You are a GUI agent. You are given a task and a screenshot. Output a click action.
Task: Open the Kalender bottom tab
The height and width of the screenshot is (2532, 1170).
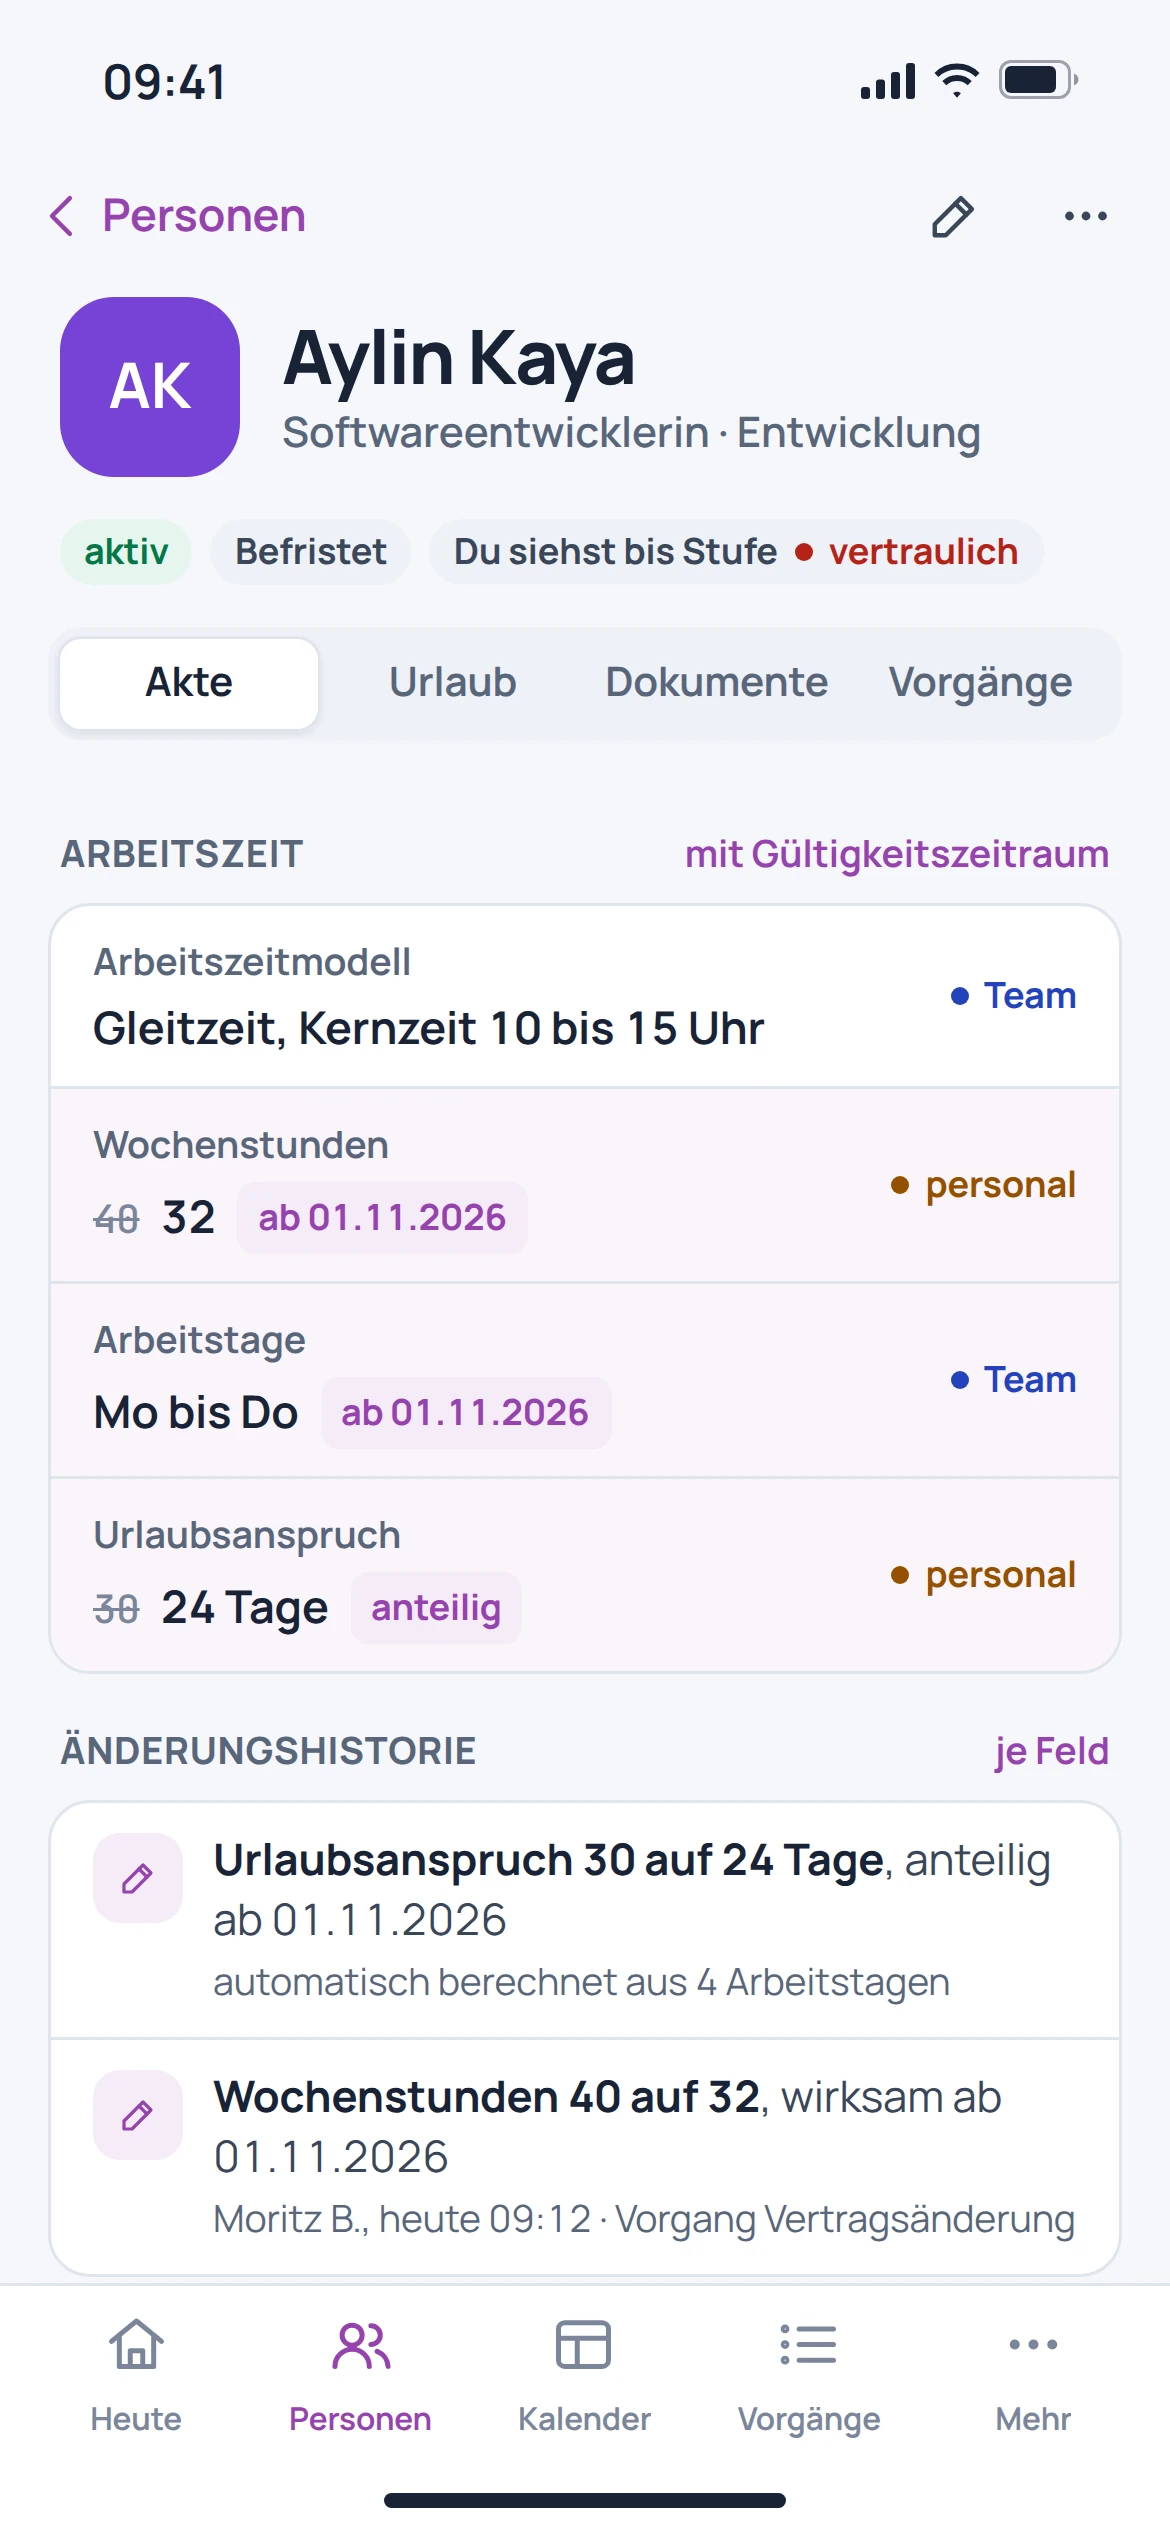(584, 2376)
